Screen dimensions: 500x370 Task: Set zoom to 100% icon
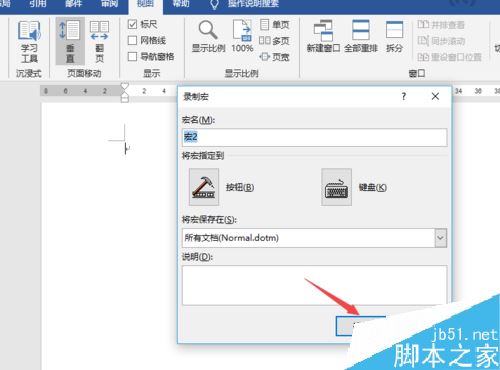[x=242, y=37]
